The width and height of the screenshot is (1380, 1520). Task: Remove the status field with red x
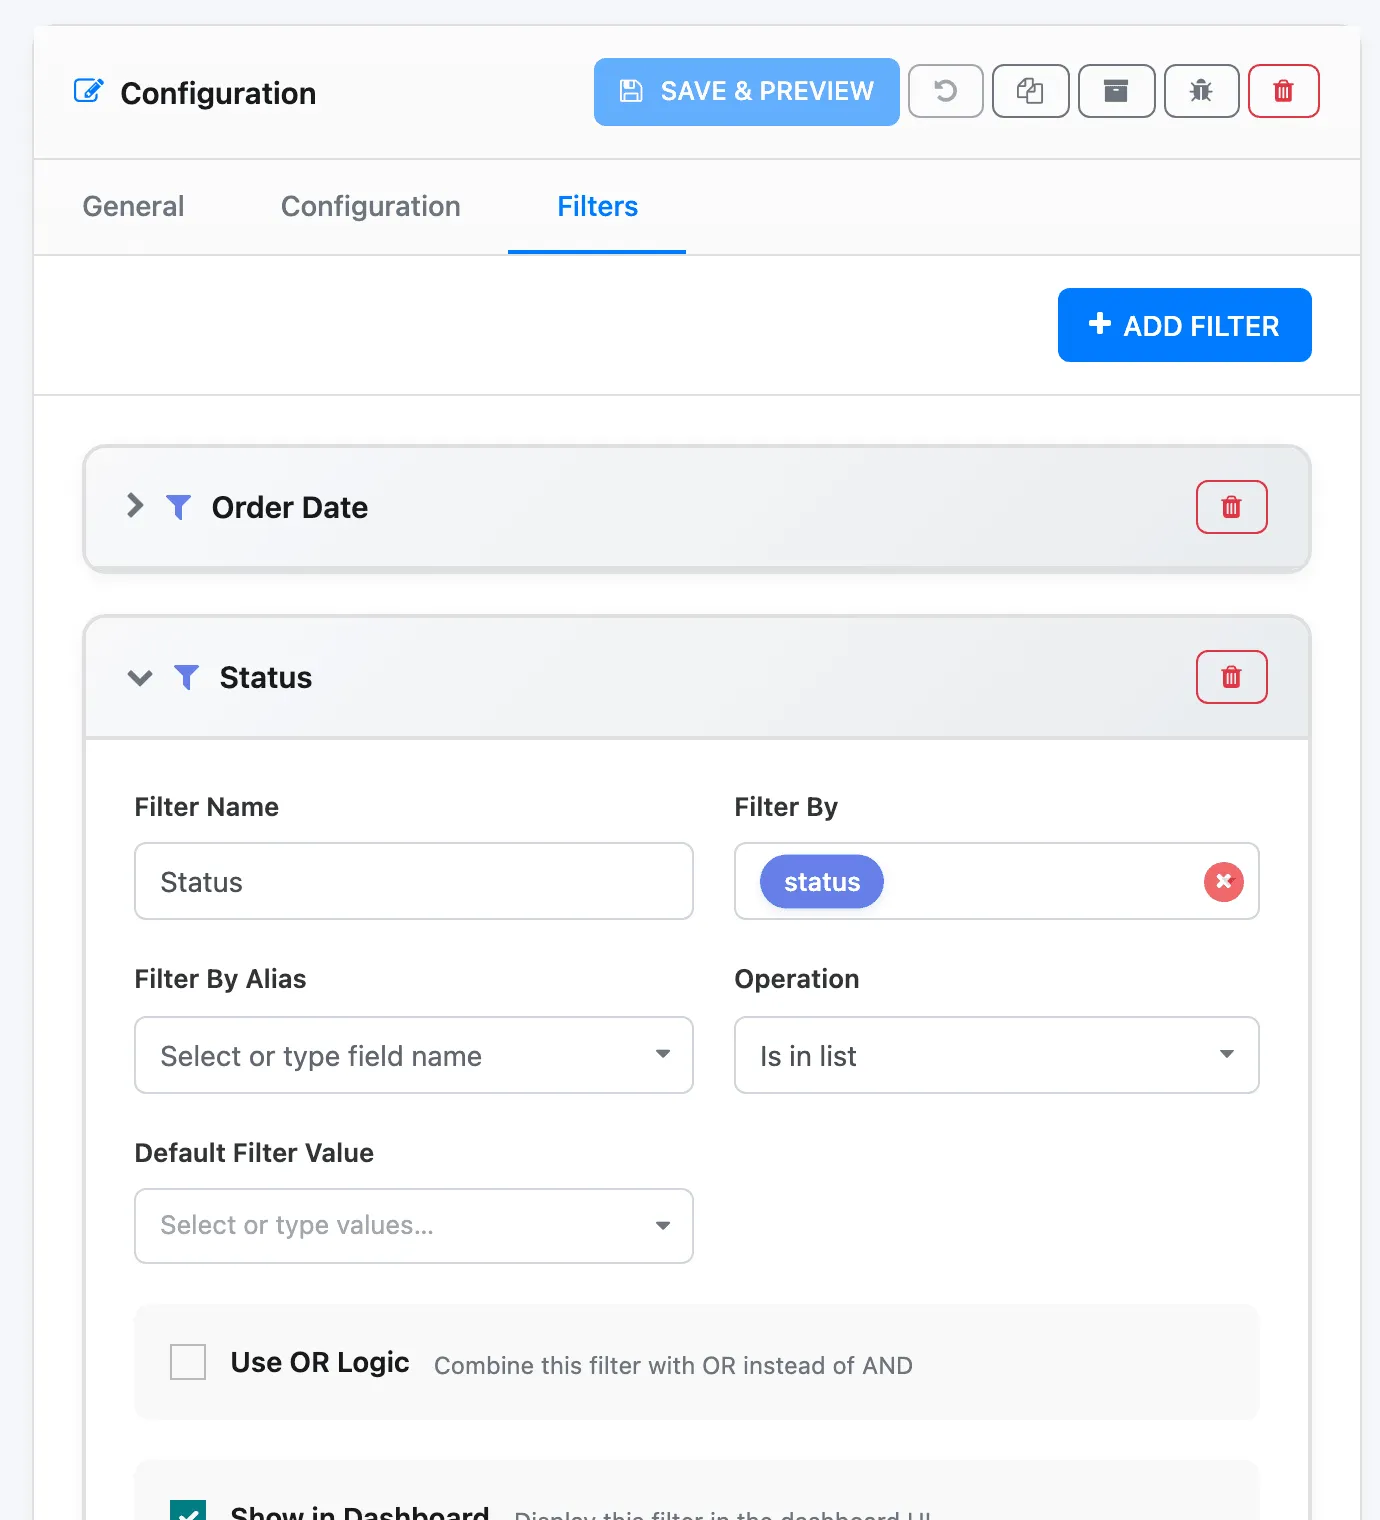click(x=1224, y=882)
